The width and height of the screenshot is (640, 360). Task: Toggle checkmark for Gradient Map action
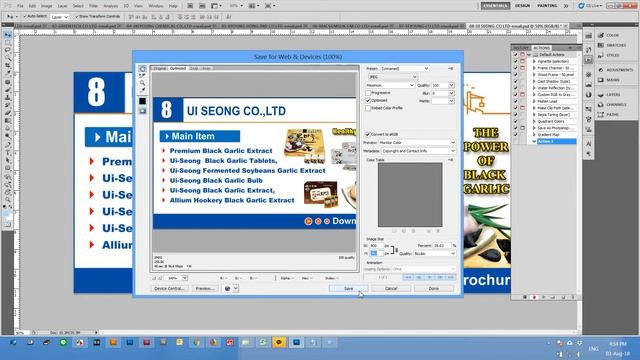[x=516, y=135]
